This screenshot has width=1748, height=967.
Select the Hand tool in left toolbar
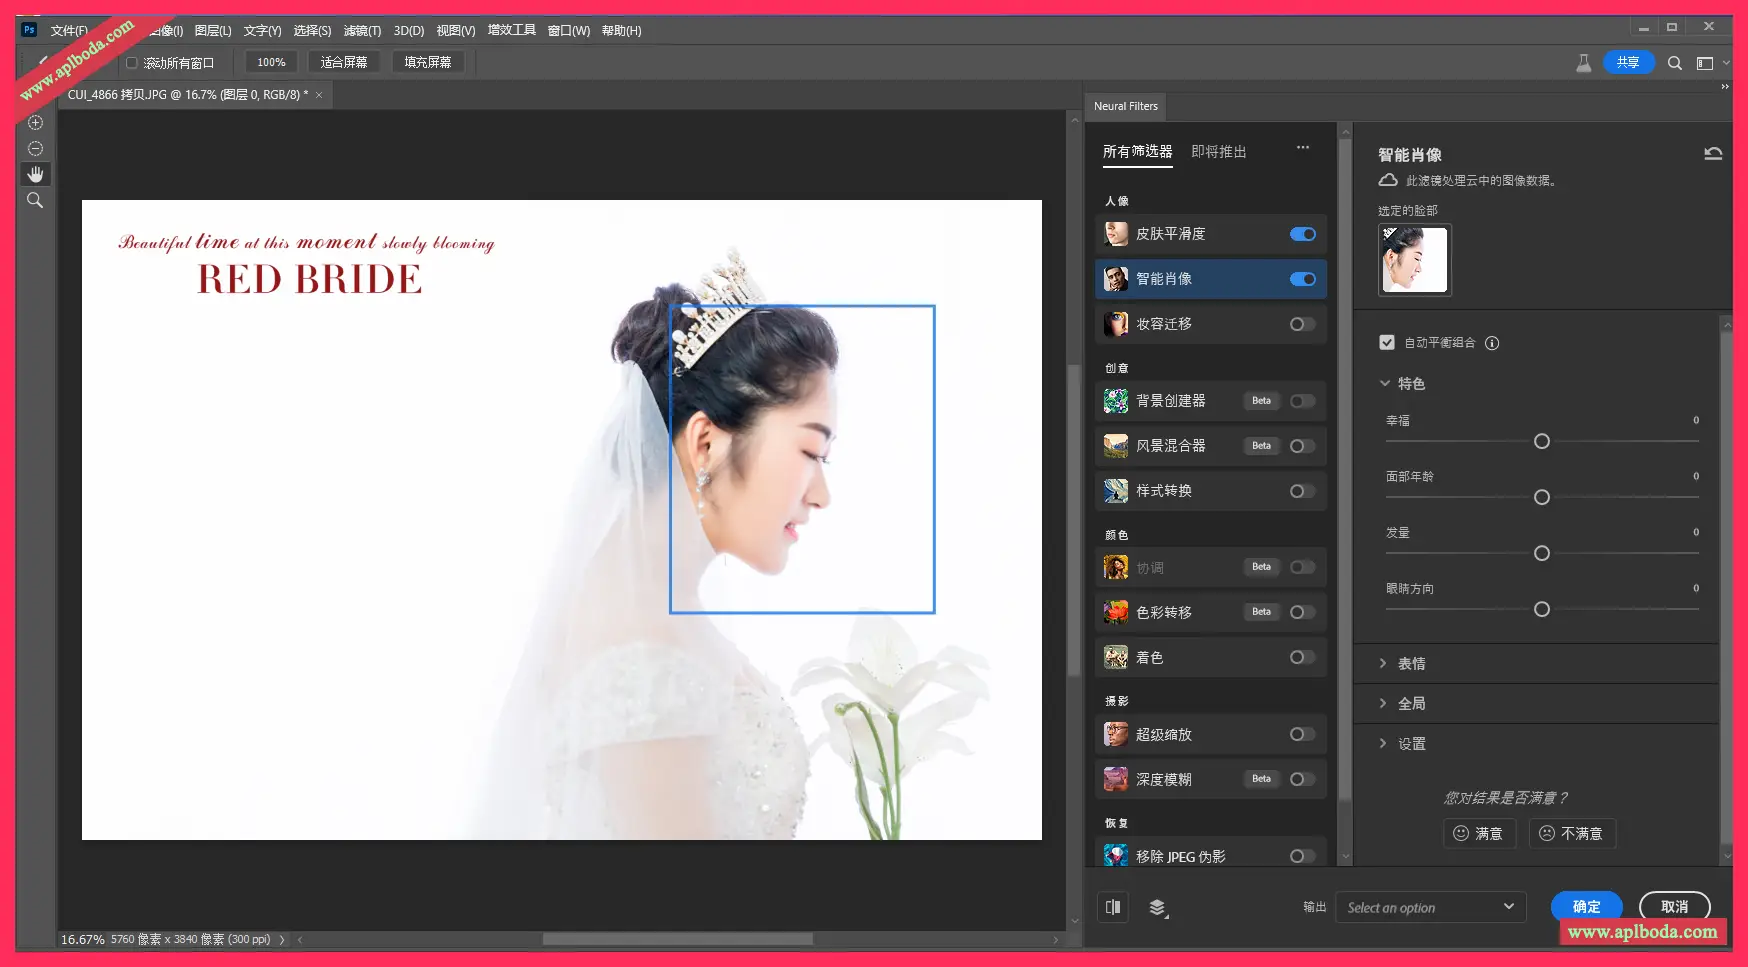[x=35, y=174]
